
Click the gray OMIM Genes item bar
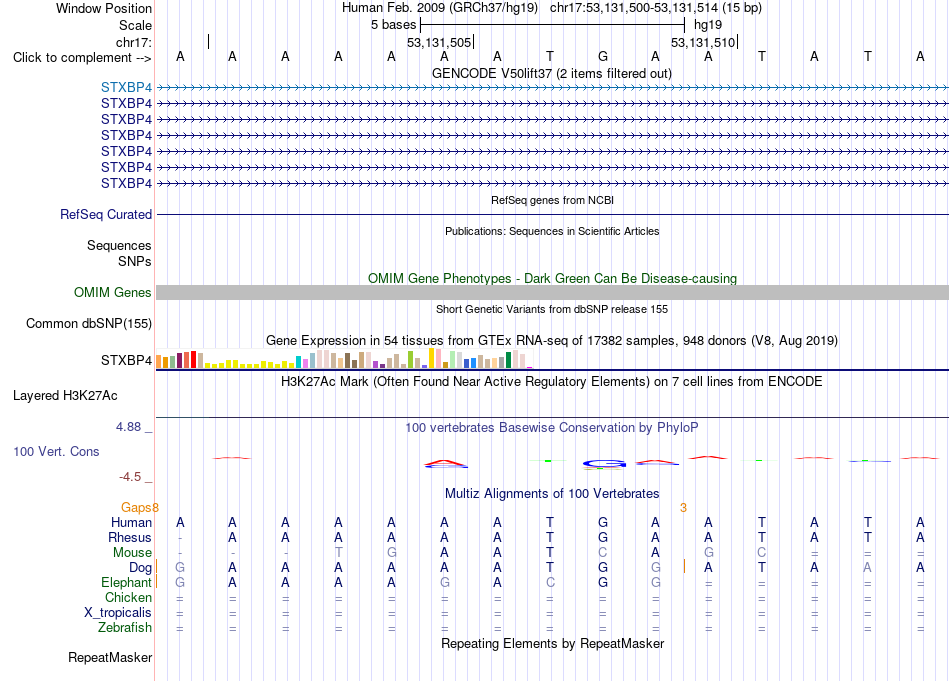pyautogui.click(x=552, y=293)
